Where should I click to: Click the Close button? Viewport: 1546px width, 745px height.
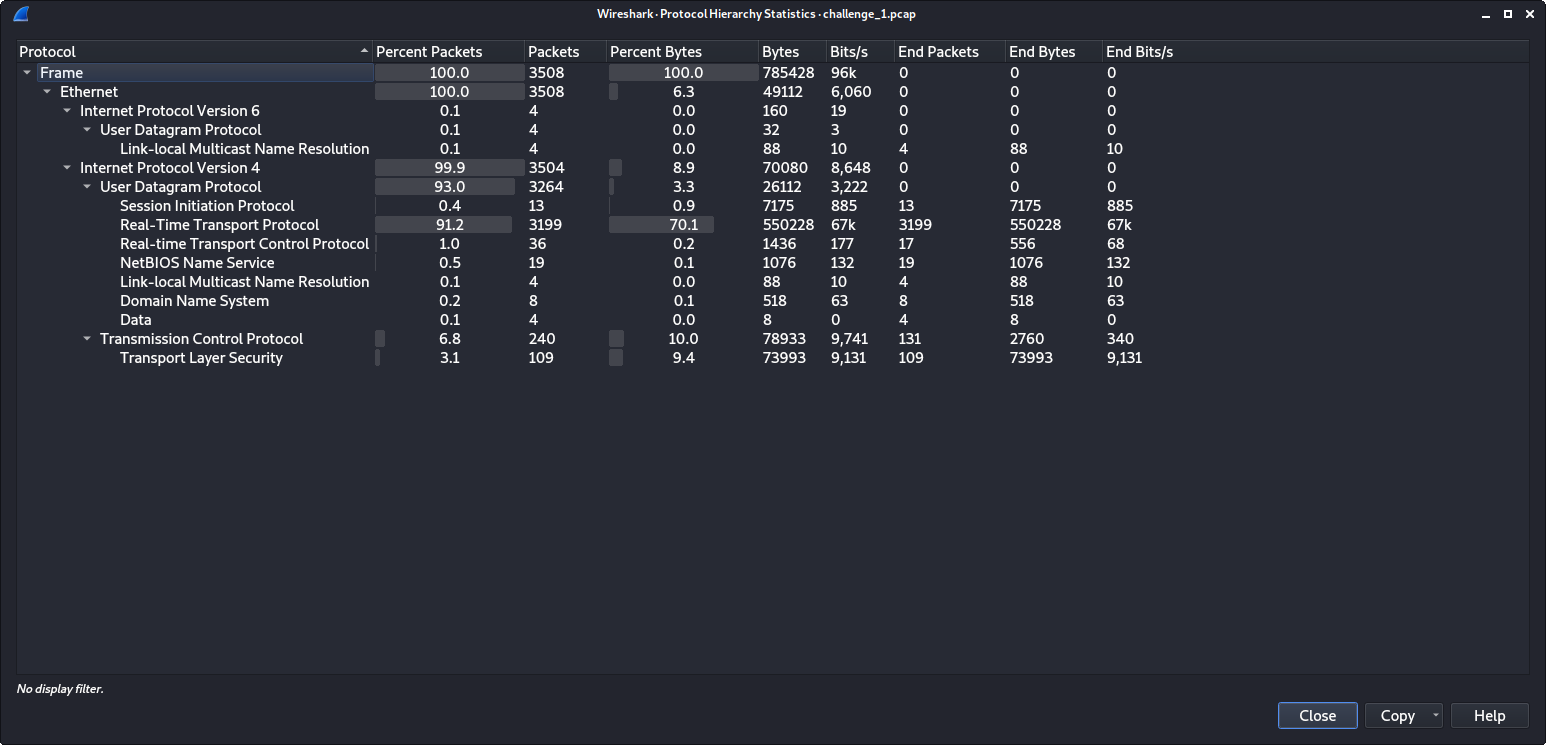(1317, 716)
